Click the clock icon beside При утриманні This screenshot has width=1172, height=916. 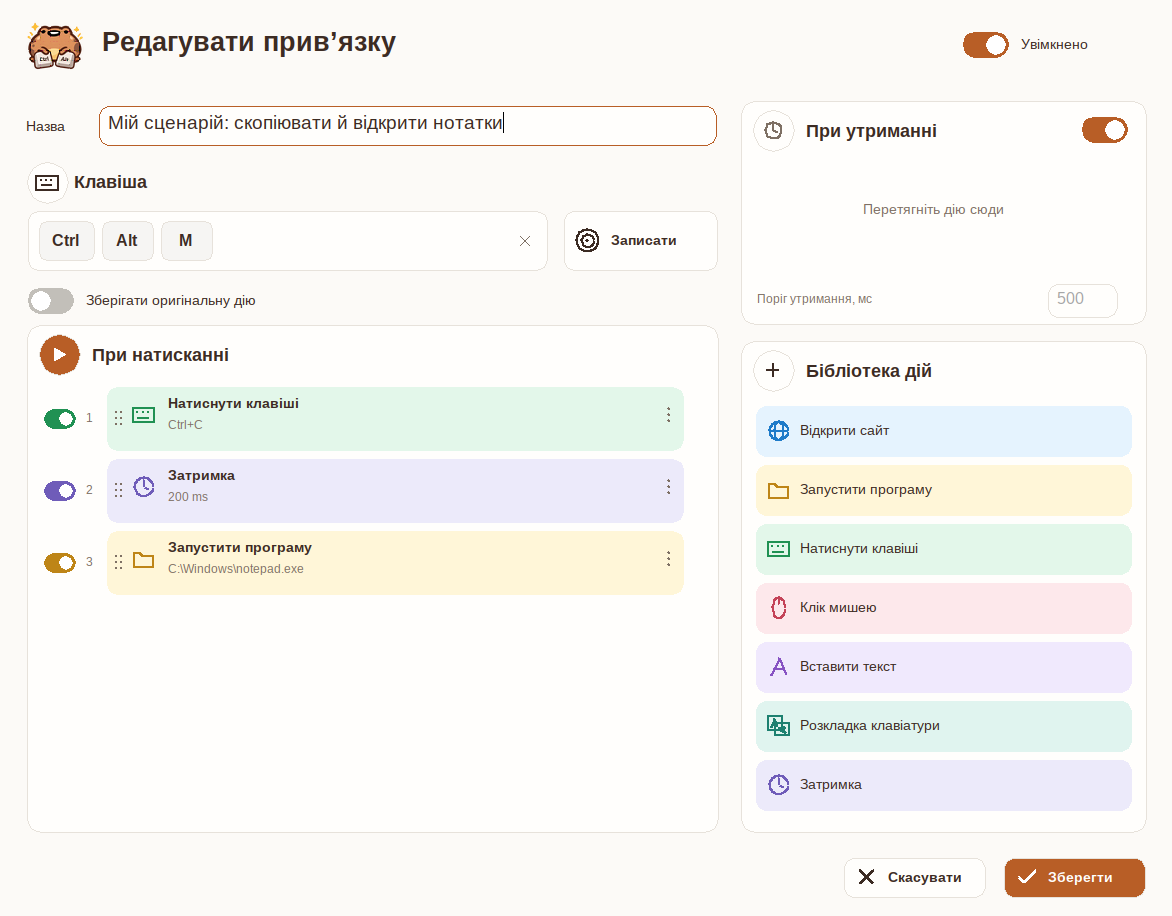774,131
